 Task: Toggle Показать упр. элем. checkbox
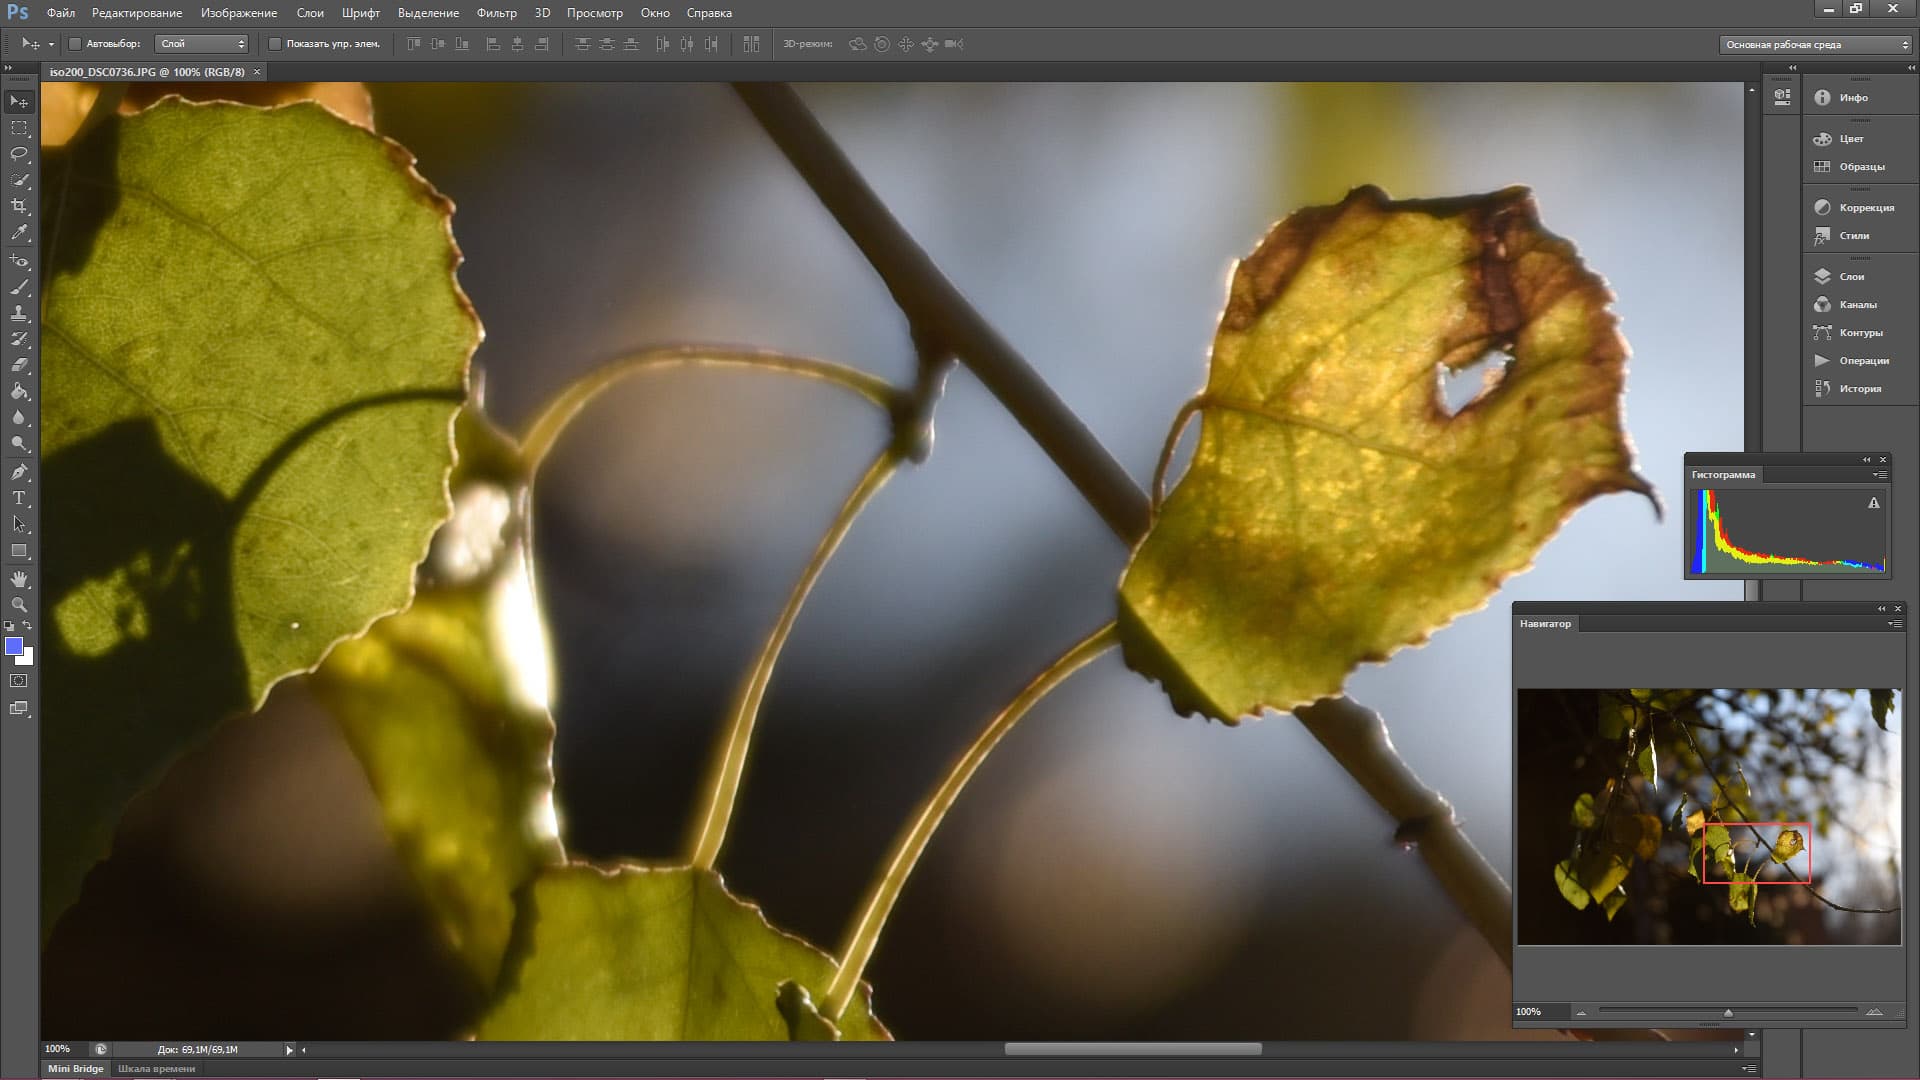(275, 44)
